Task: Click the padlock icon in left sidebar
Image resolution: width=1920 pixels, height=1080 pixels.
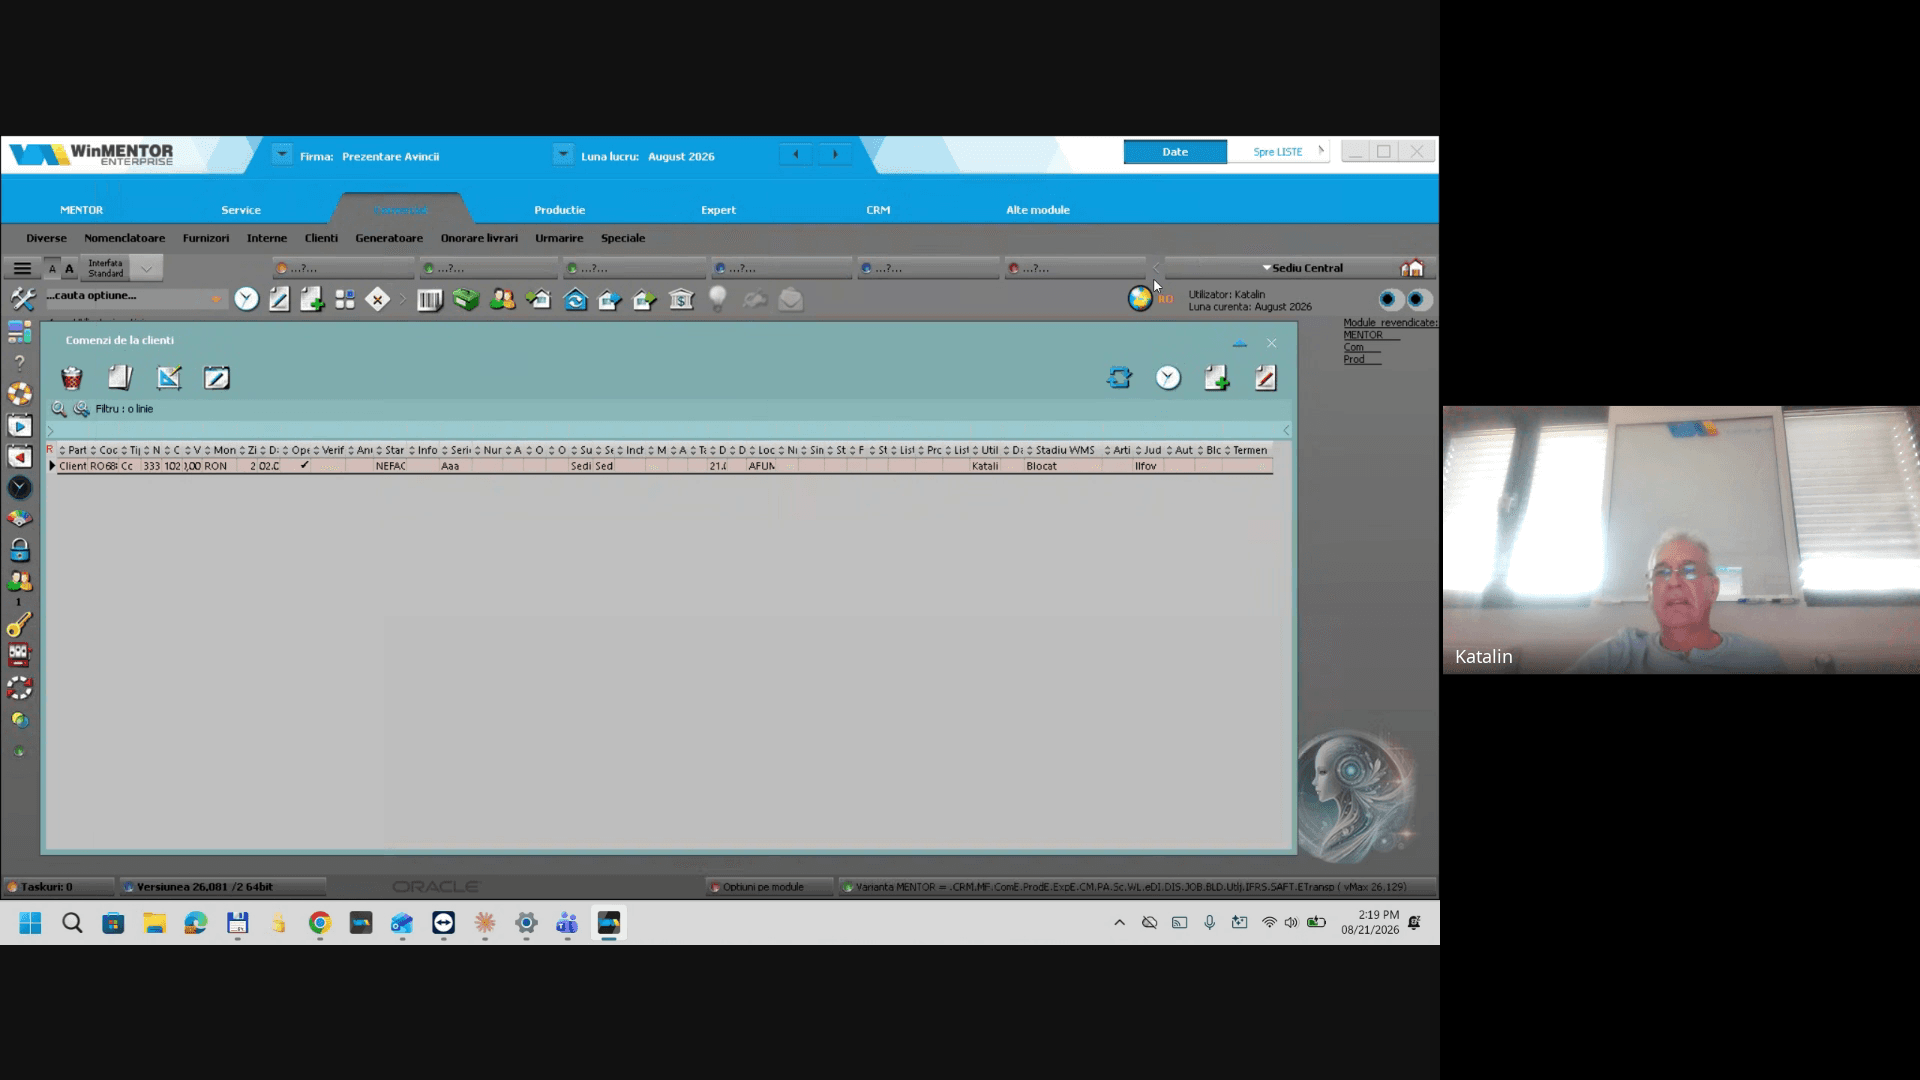Action: pyautogui.click(x=19, y=550)
